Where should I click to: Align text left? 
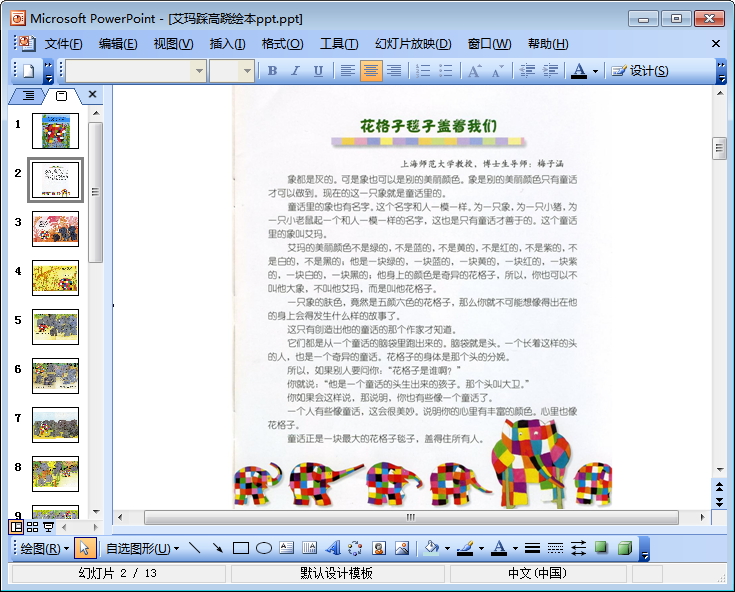tap(347, 71)
